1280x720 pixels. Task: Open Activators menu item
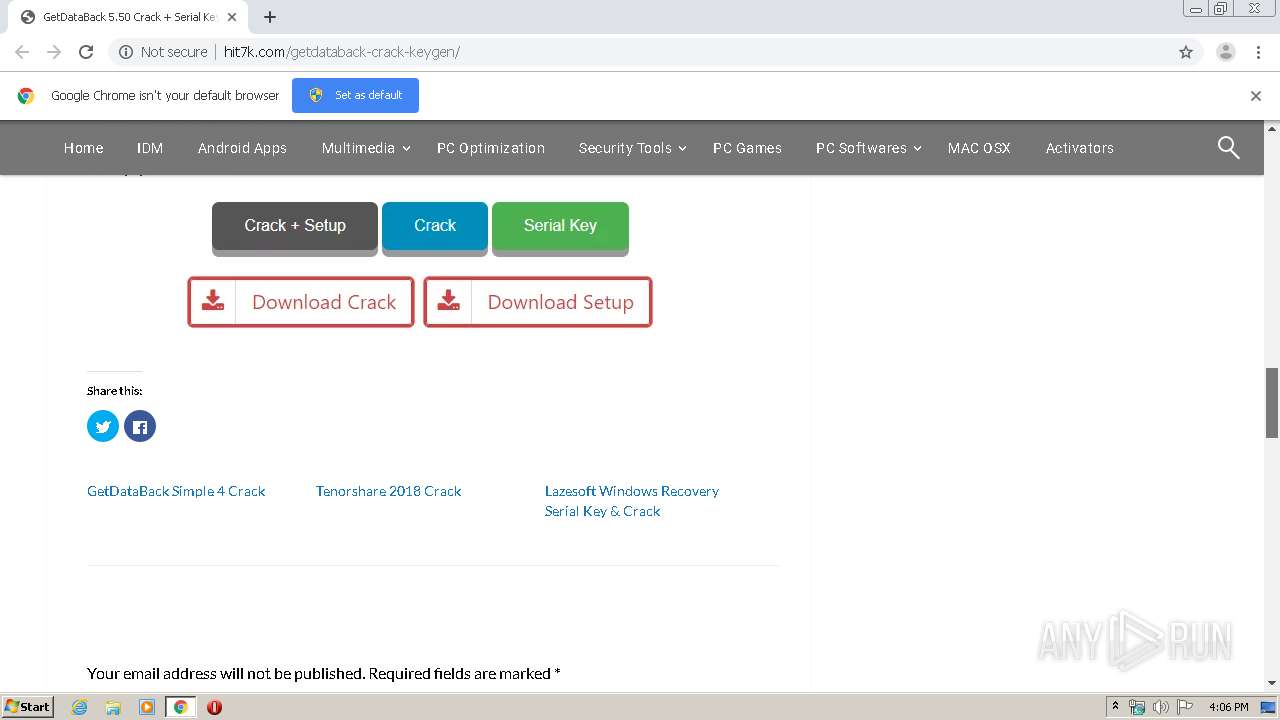1079,148
